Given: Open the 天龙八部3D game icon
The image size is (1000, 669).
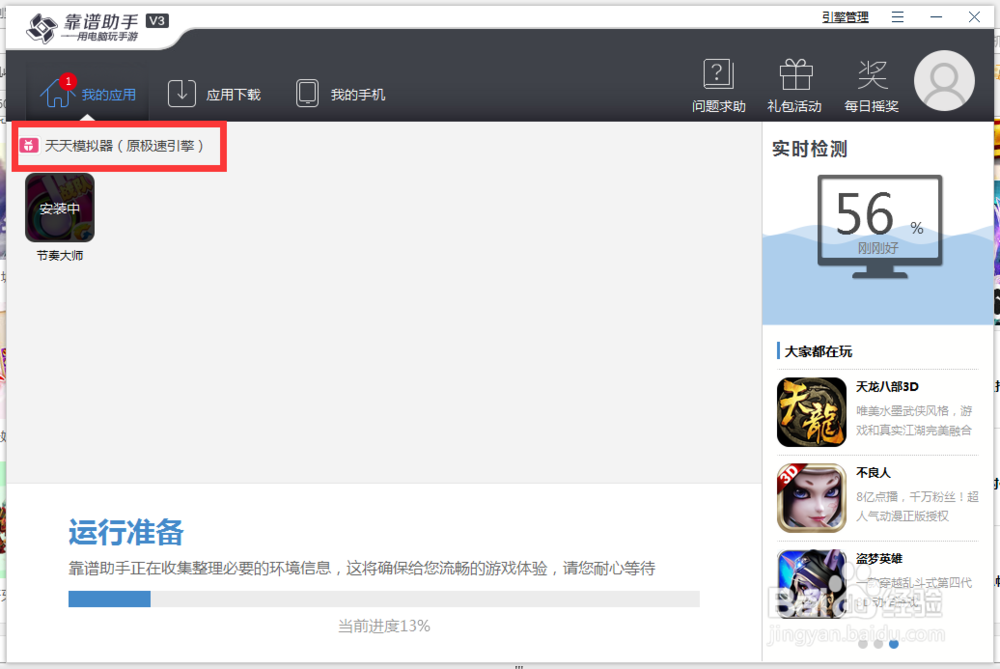Looking at the screenshot, I should coord(811,412).
